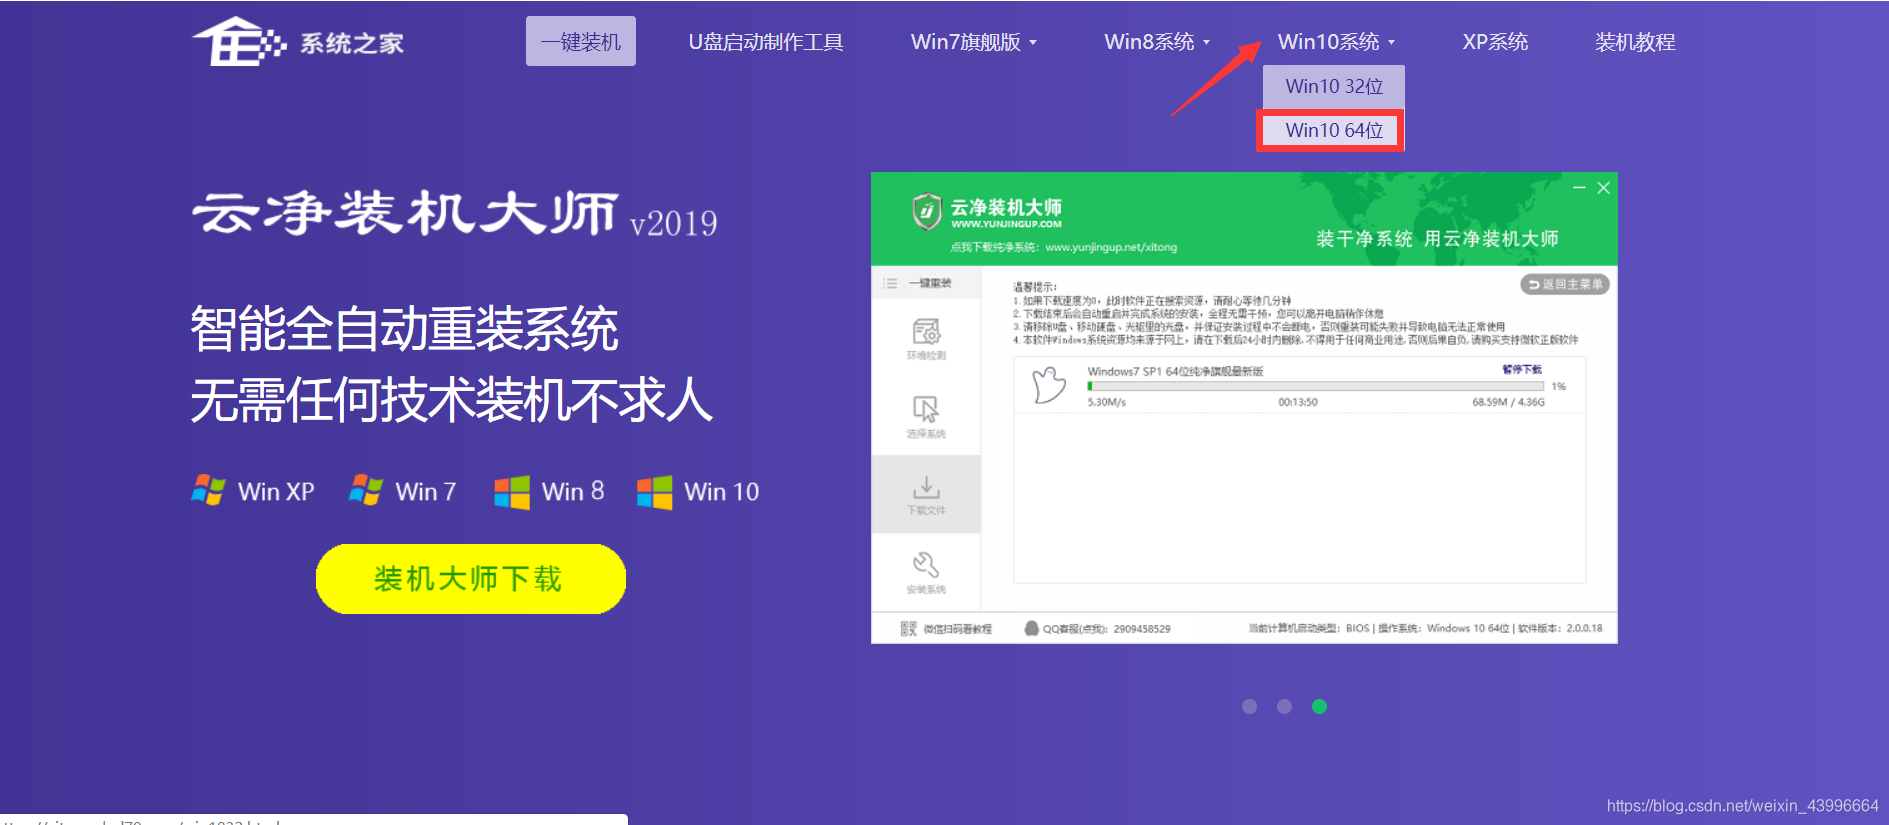This screenshot has width=1889, height=825.
Task: Click the ghost icon beside Windows7 SP1
Action: pyautogui.click(x=1049, y=385)
